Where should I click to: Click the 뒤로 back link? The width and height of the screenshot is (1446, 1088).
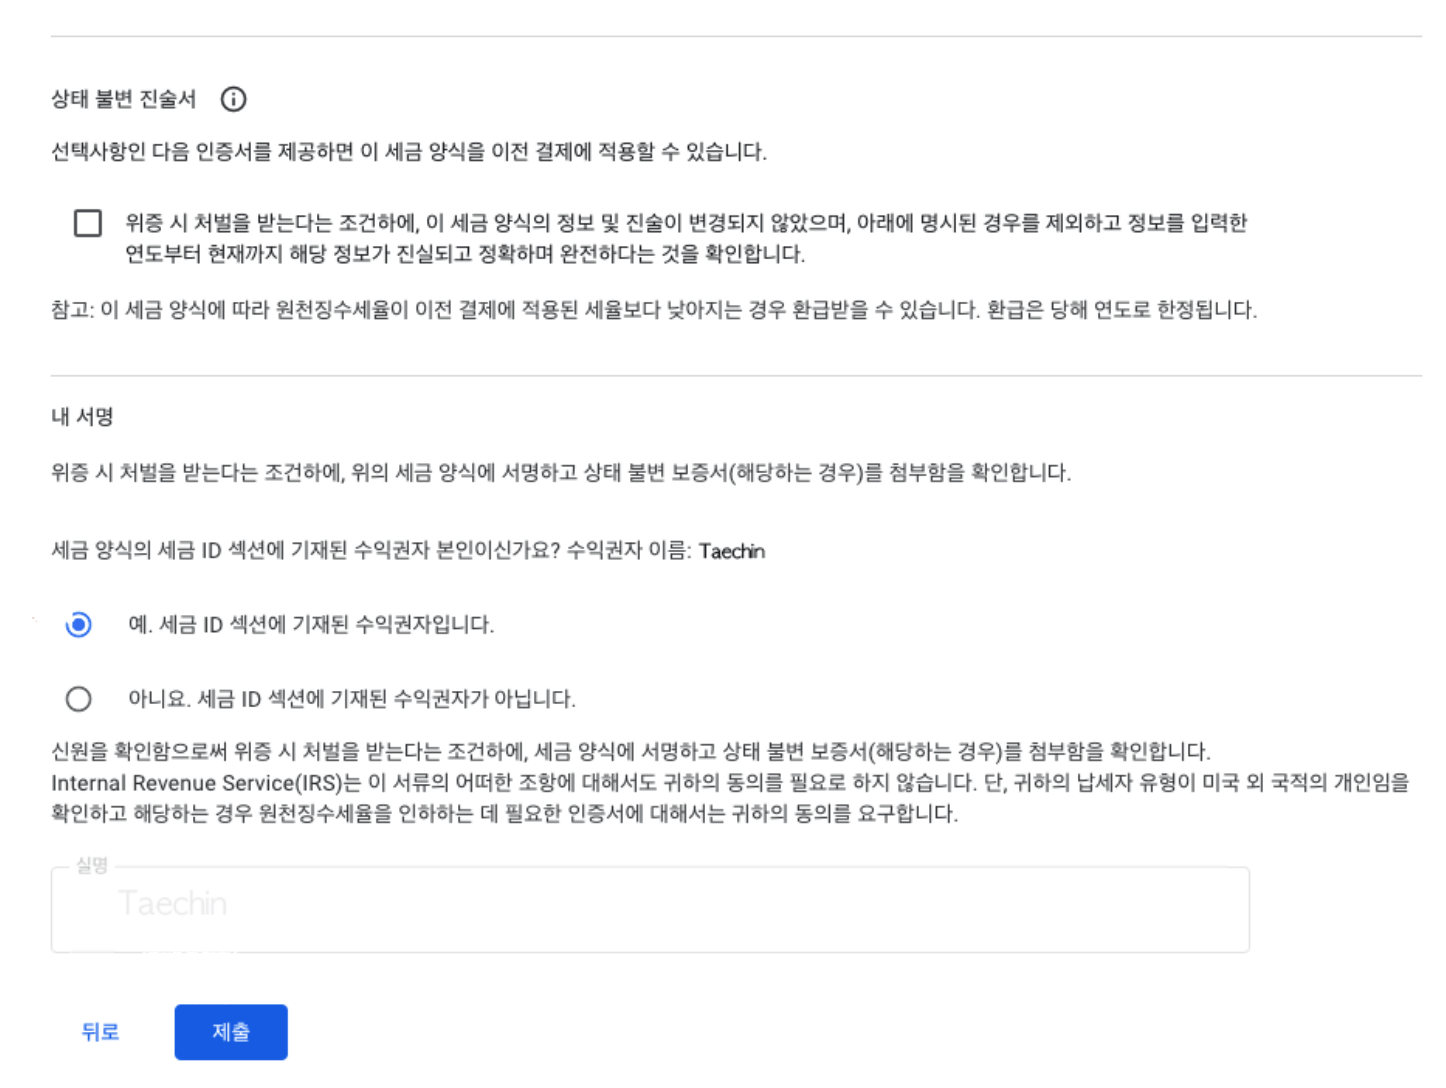click(x=100, y=1032)
